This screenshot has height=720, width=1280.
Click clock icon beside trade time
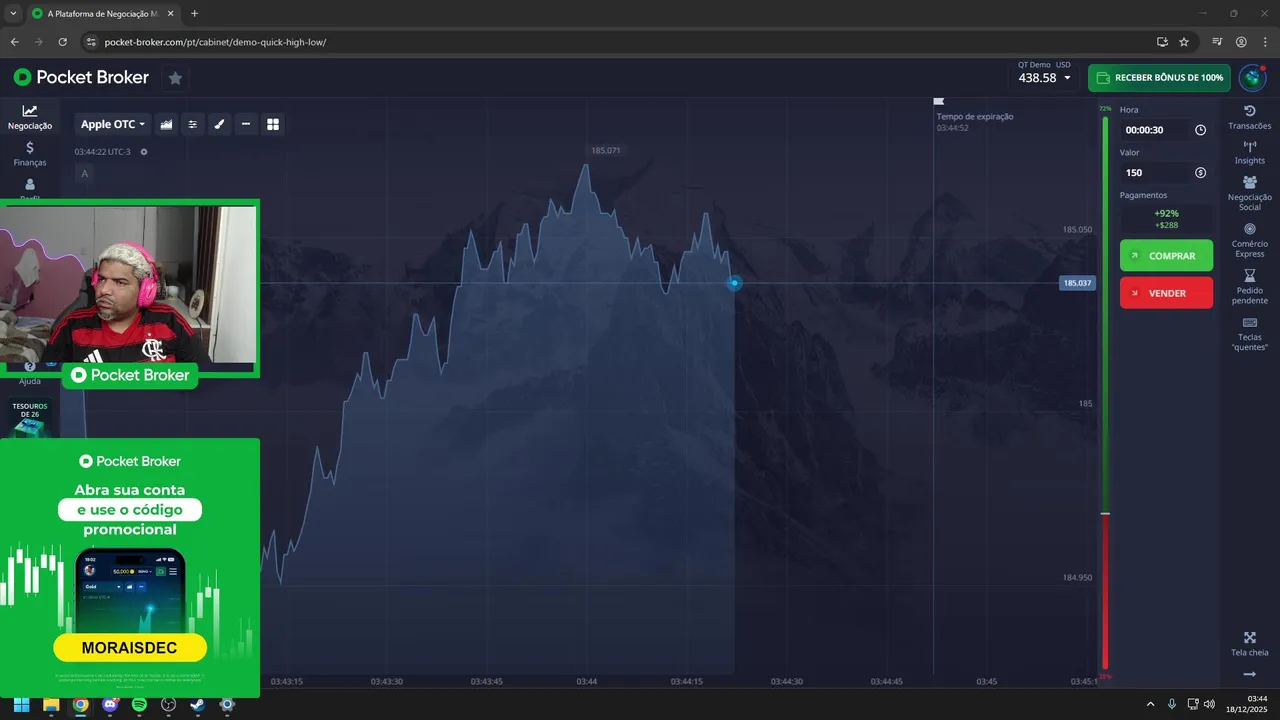[1200, 130]
